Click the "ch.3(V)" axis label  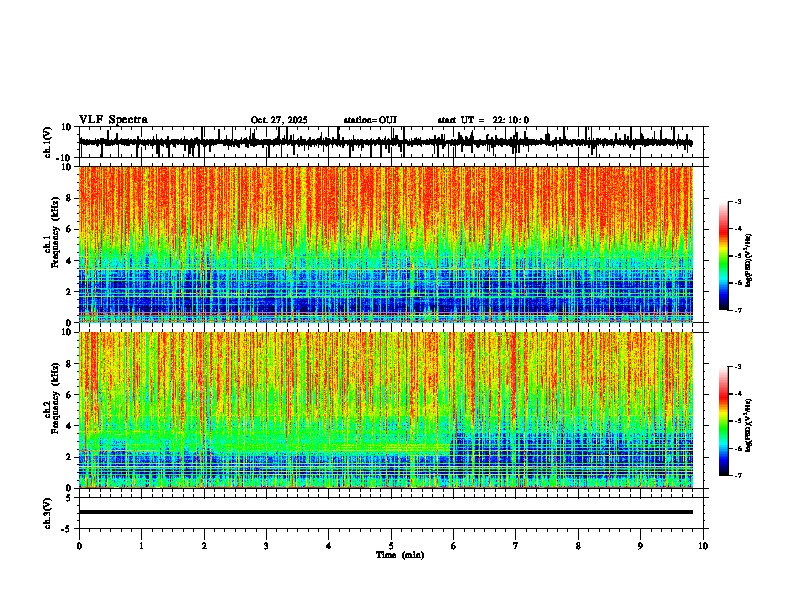pyautogui.click(x=48, y=513)
